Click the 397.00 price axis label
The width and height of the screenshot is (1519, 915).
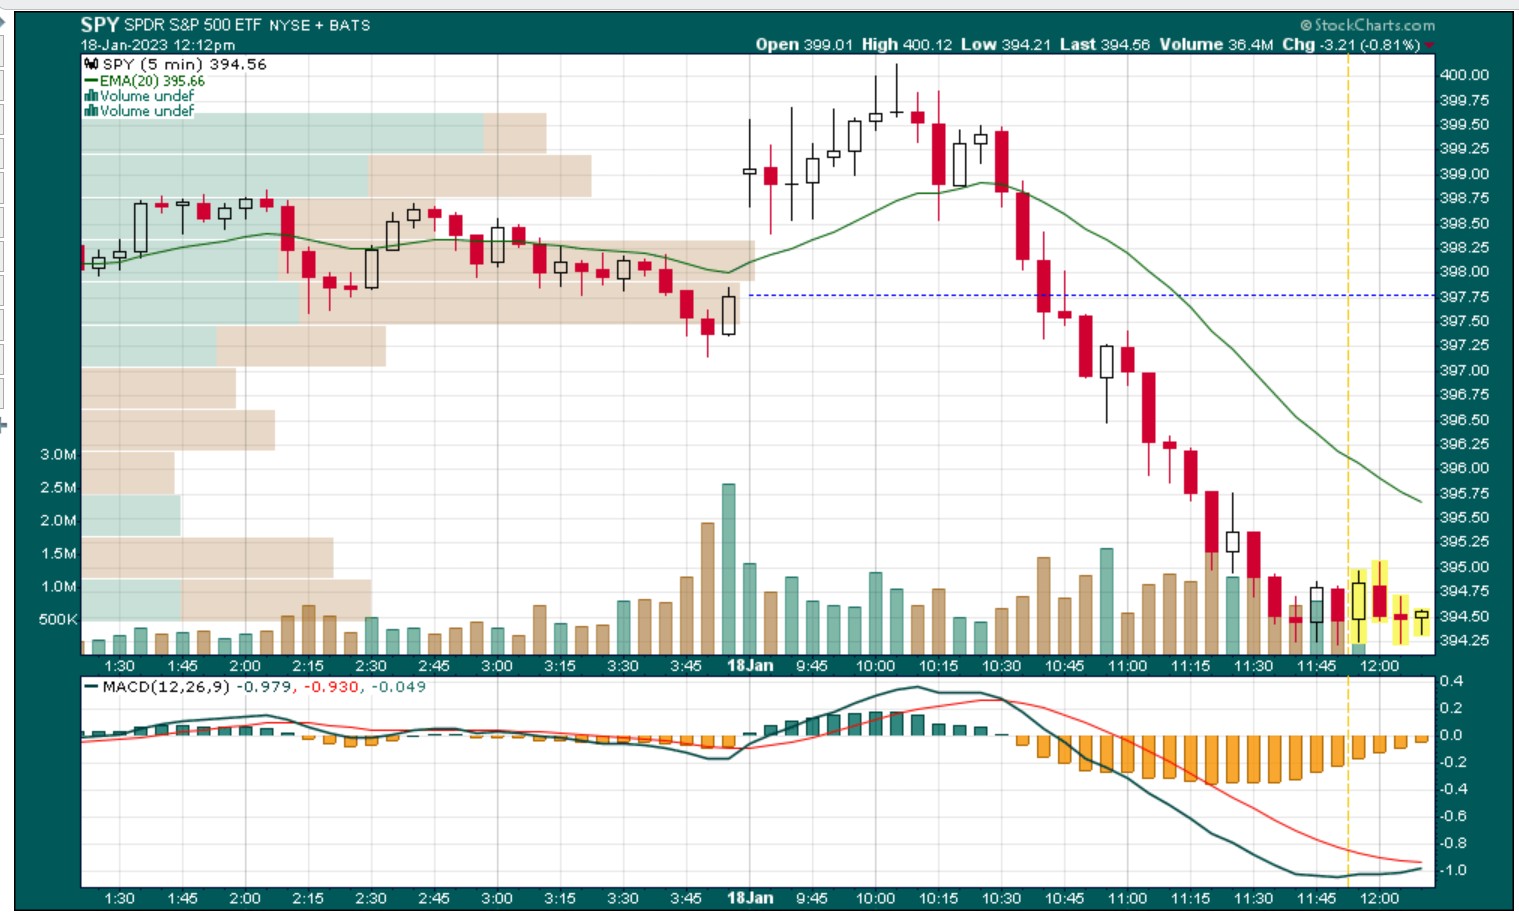1464,371
